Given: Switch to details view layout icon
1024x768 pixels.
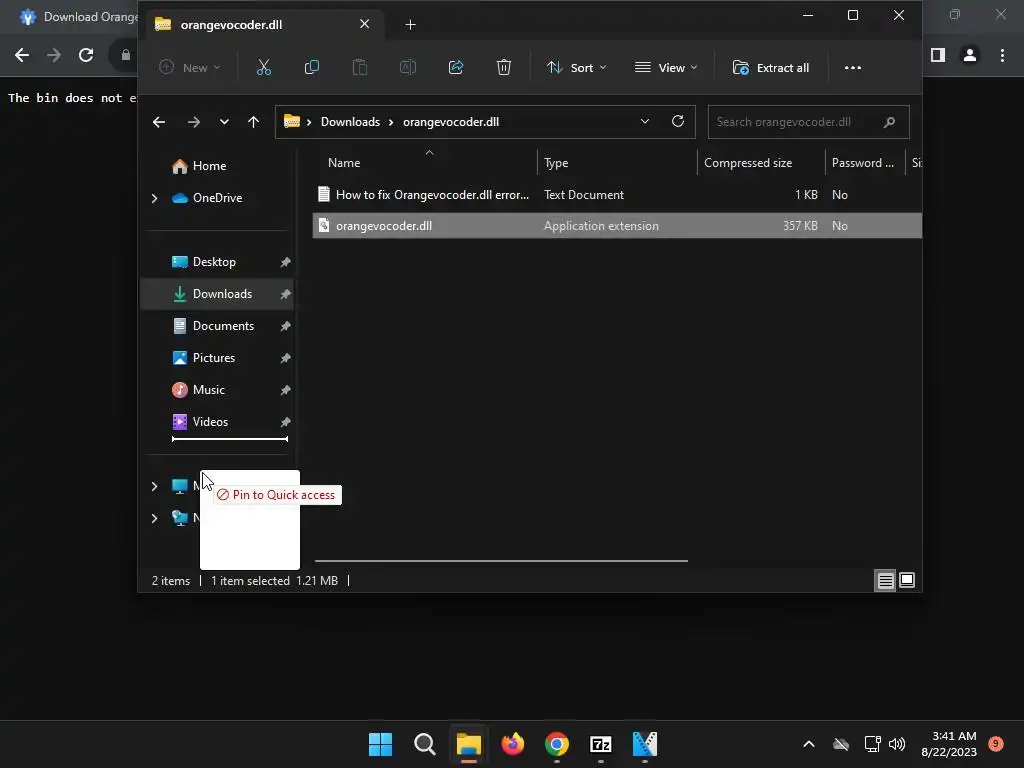Looking at the screenshot, I should pos(886,580).
